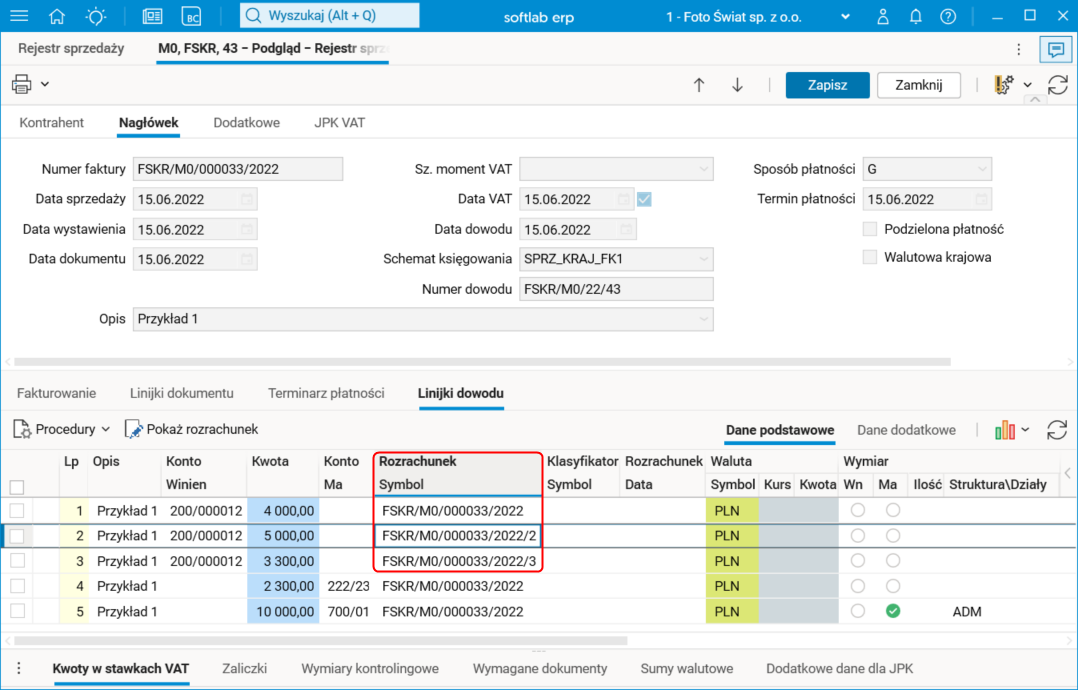This screenshot has height=690, width=1078.
Task: Expand the company selector dropdown arrow
Action: [846, 16]
